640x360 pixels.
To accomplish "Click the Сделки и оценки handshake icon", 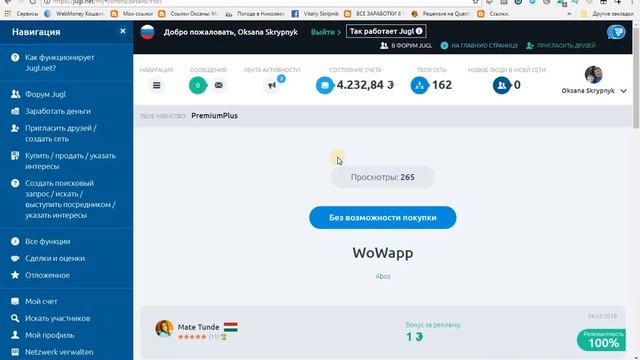I will 15,258.
